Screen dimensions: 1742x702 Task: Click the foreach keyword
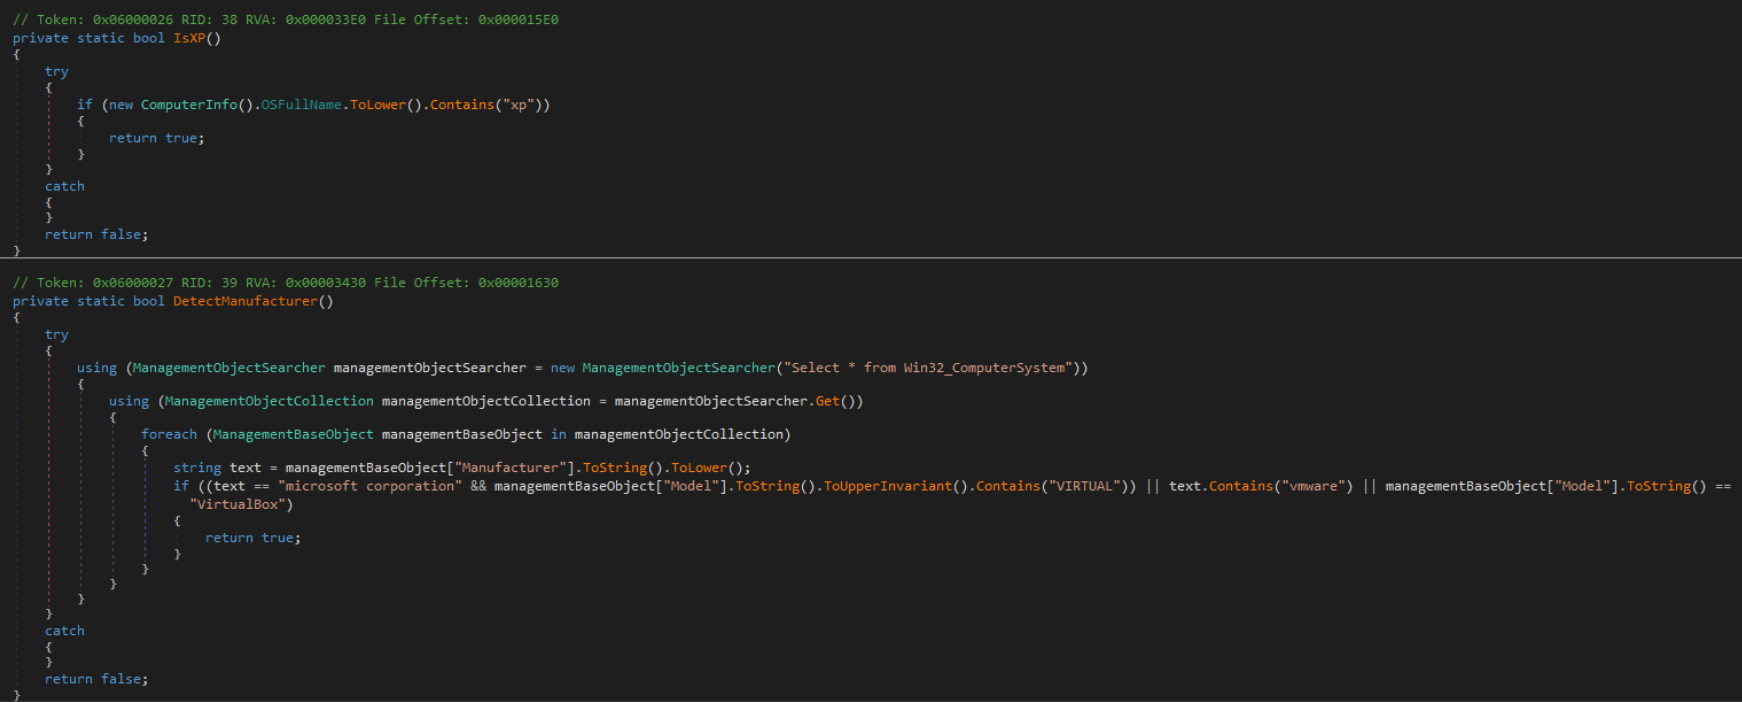point(169,434)
